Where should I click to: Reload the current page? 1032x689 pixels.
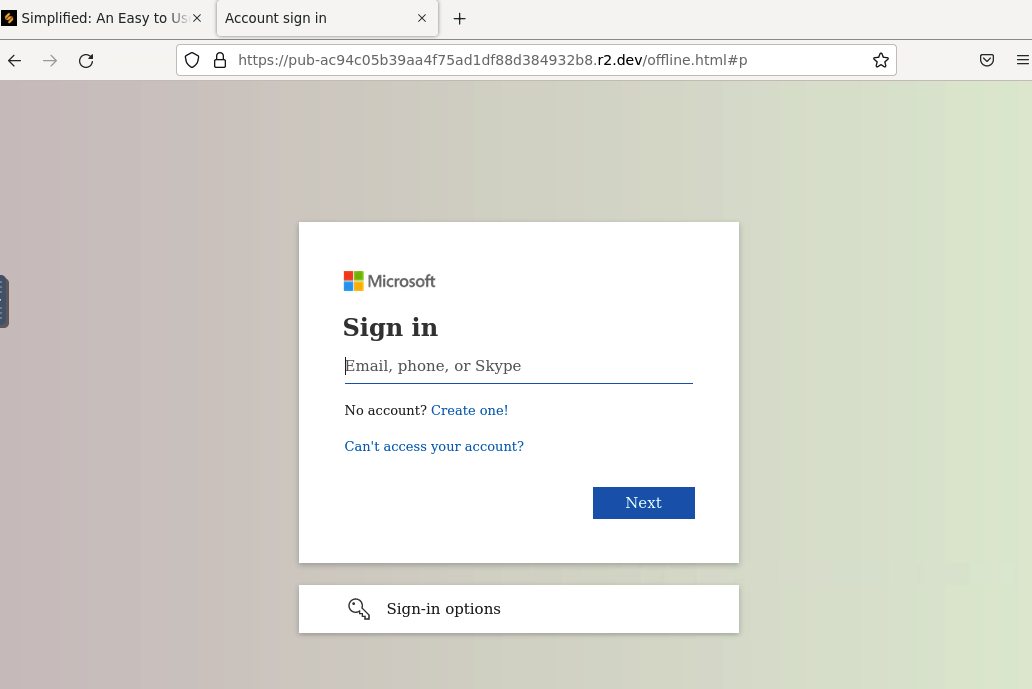click(x=86, y=60)
